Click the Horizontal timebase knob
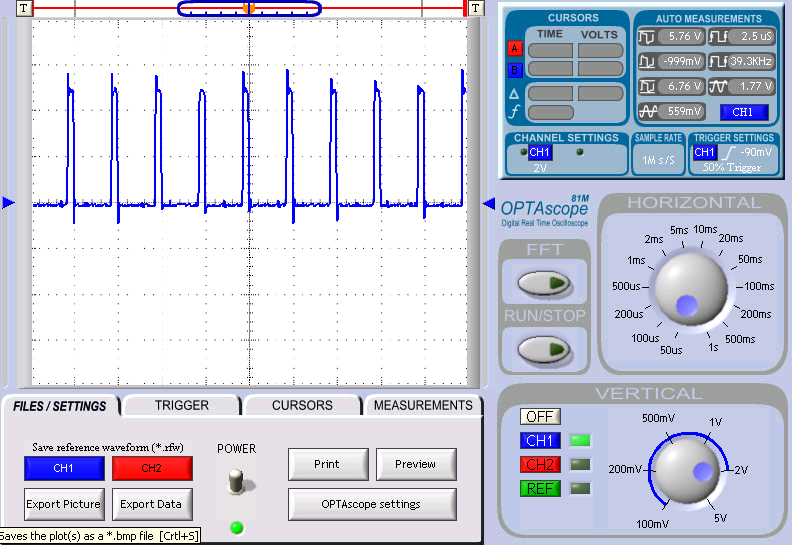792x545 pixels. 692,285
